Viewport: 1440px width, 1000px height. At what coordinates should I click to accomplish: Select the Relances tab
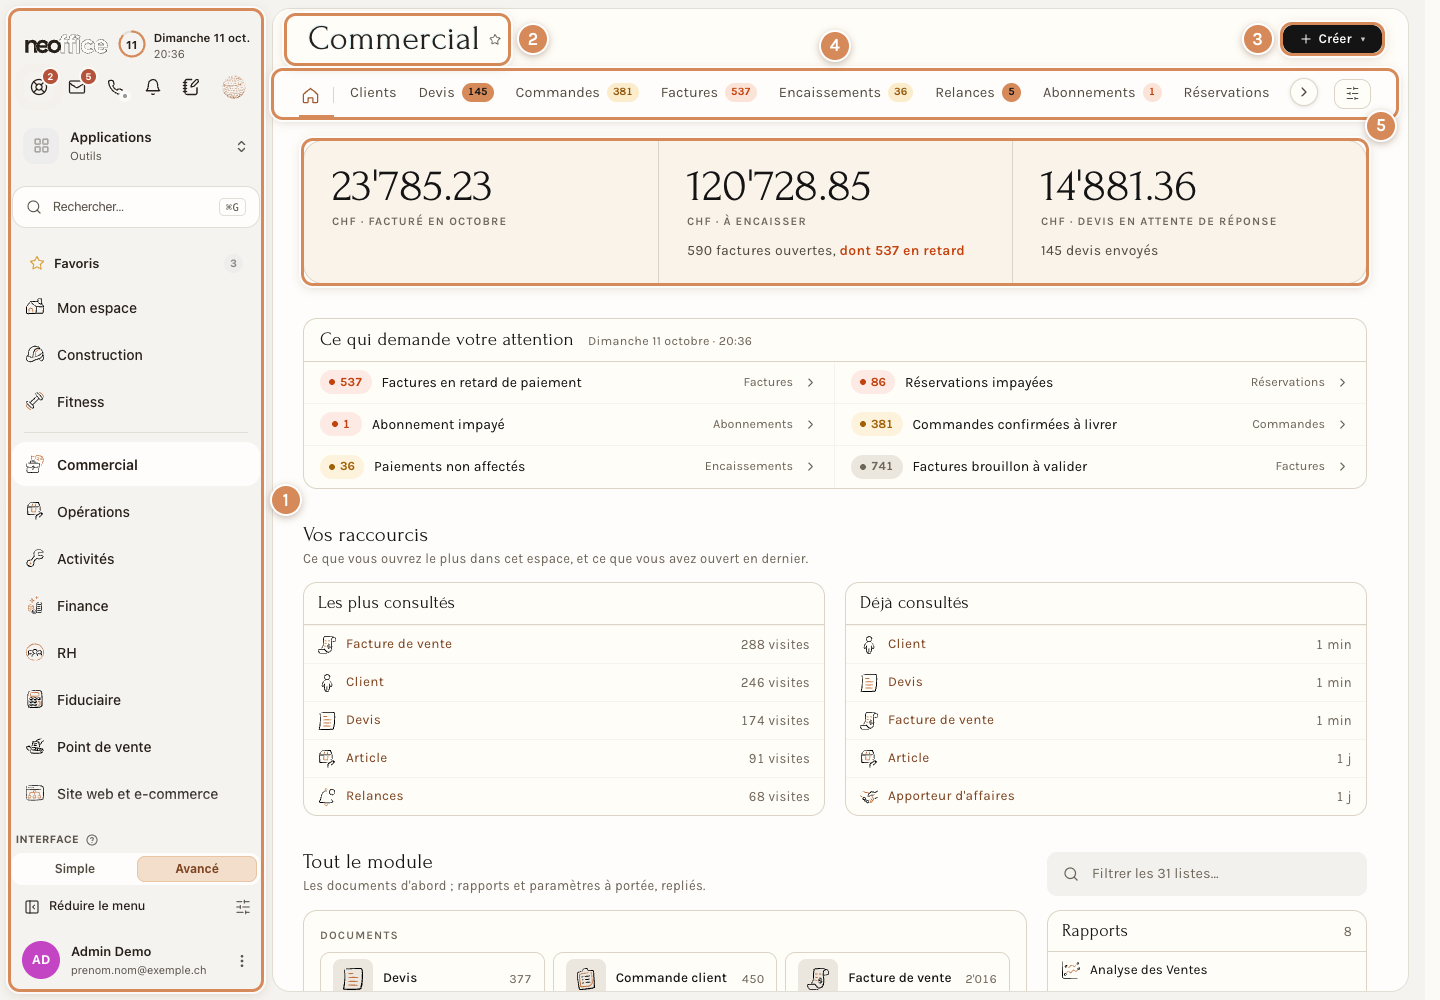tap(978, 93)
